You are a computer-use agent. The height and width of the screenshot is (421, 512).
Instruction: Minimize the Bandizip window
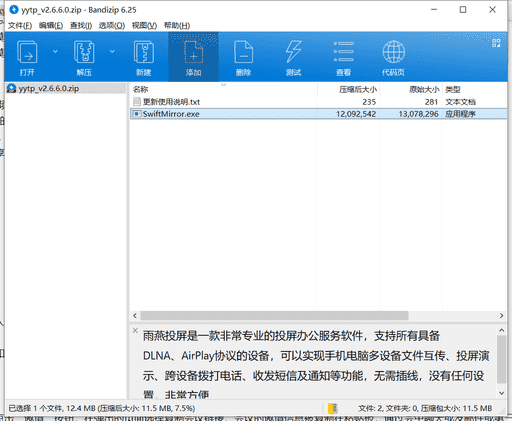pos(434,10)
